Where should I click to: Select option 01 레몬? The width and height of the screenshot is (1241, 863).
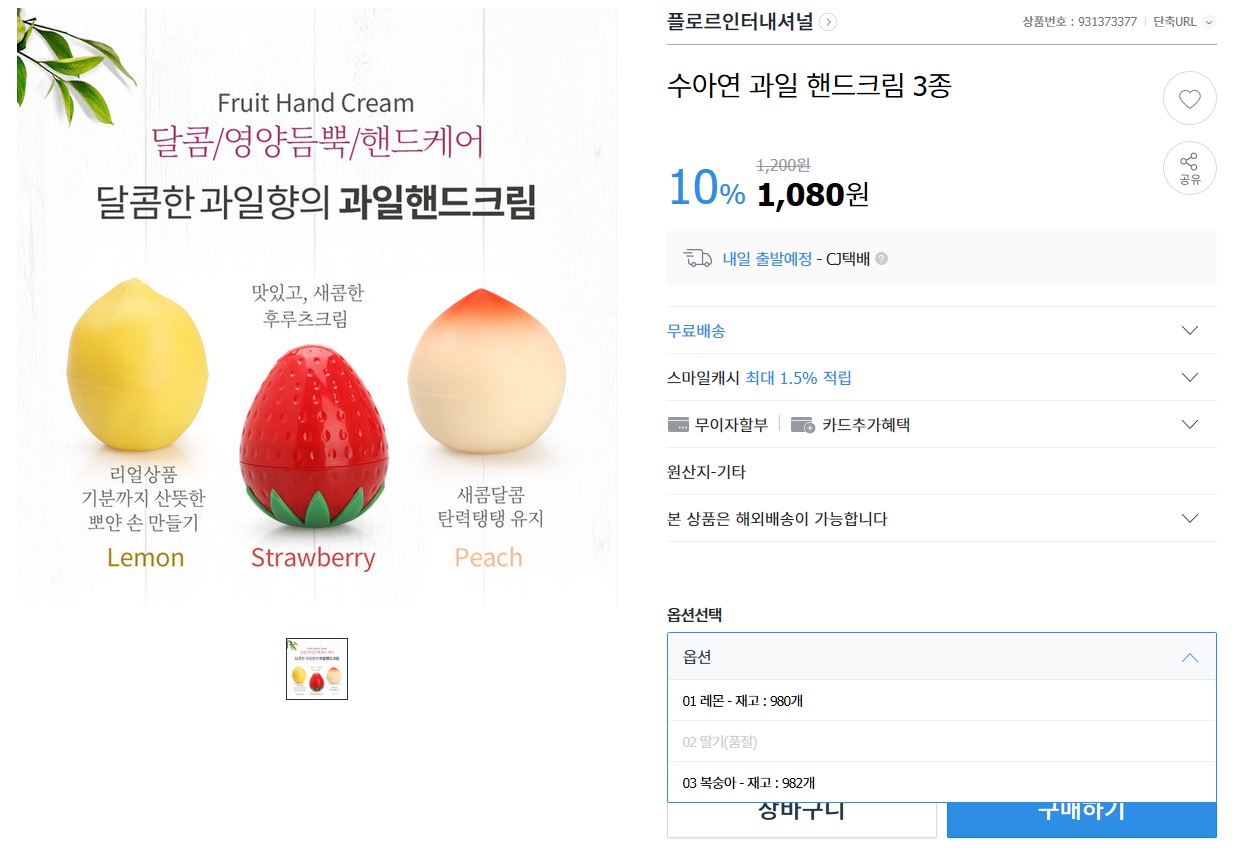pos(742,701)
